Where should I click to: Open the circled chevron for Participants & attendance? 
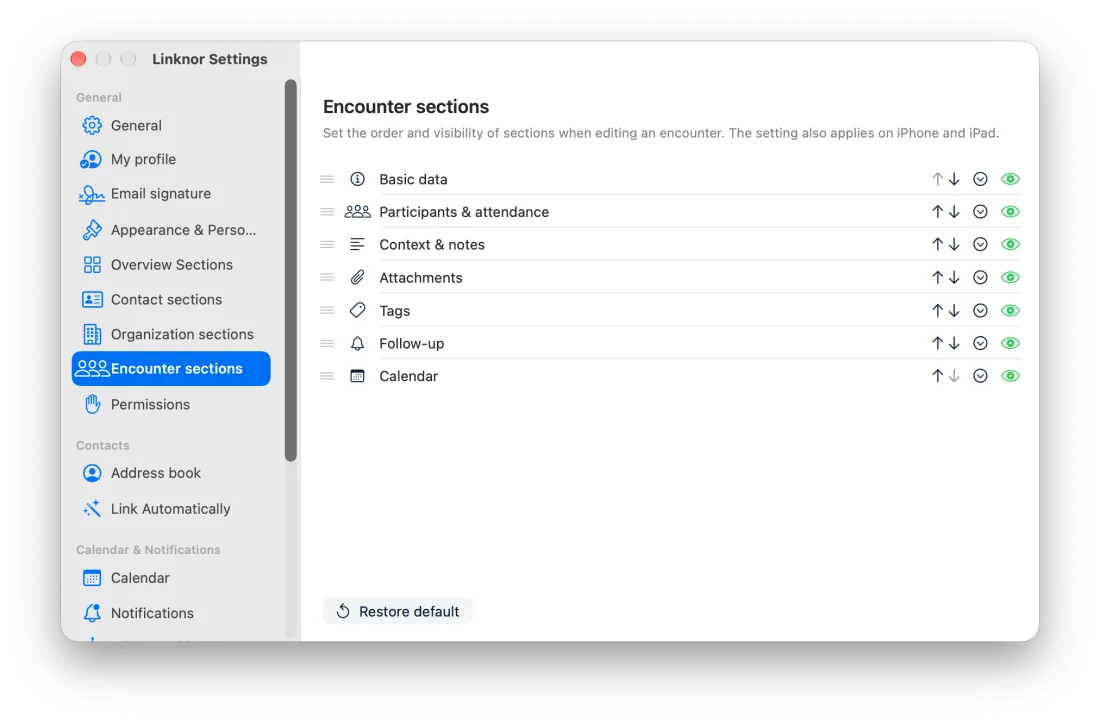(x=980, y=212)
